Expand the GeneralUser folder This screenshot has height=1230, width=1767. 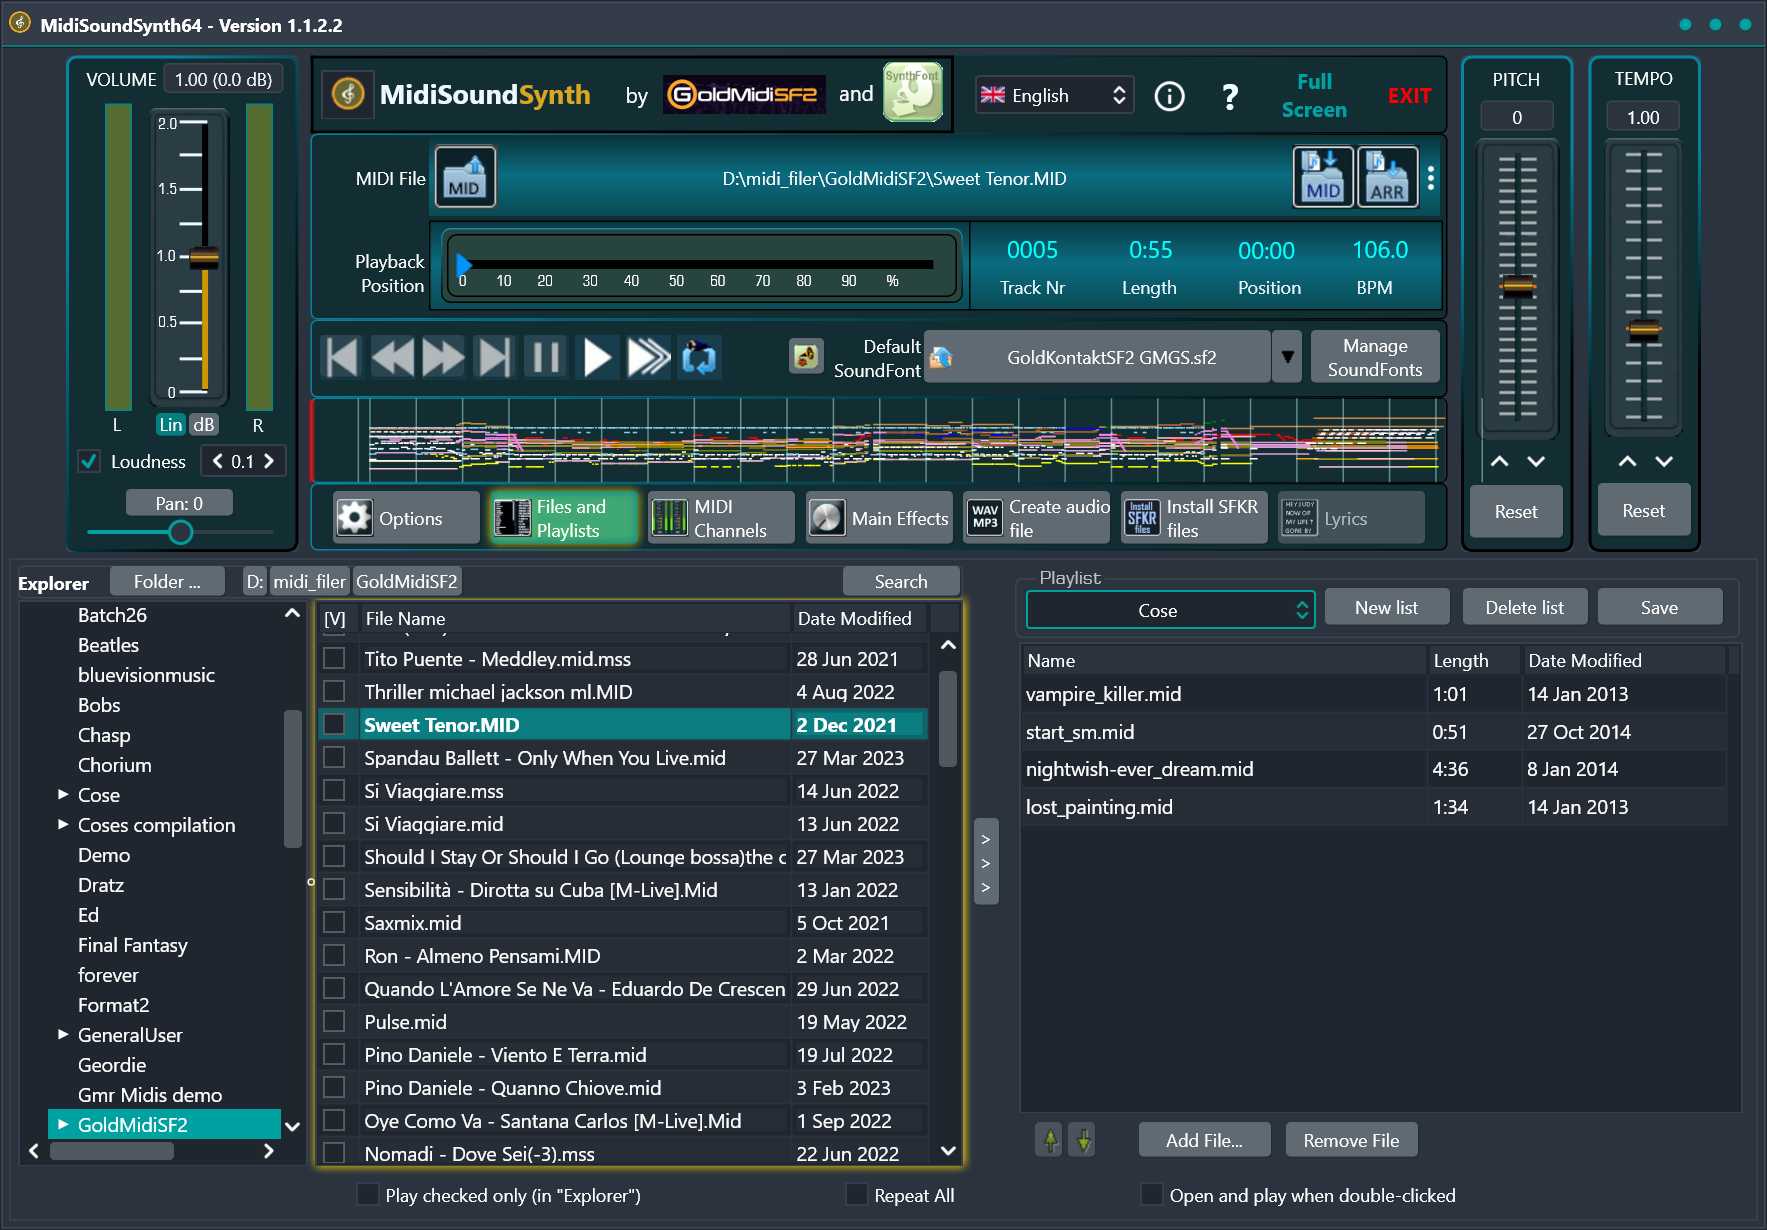(63, 1034)
